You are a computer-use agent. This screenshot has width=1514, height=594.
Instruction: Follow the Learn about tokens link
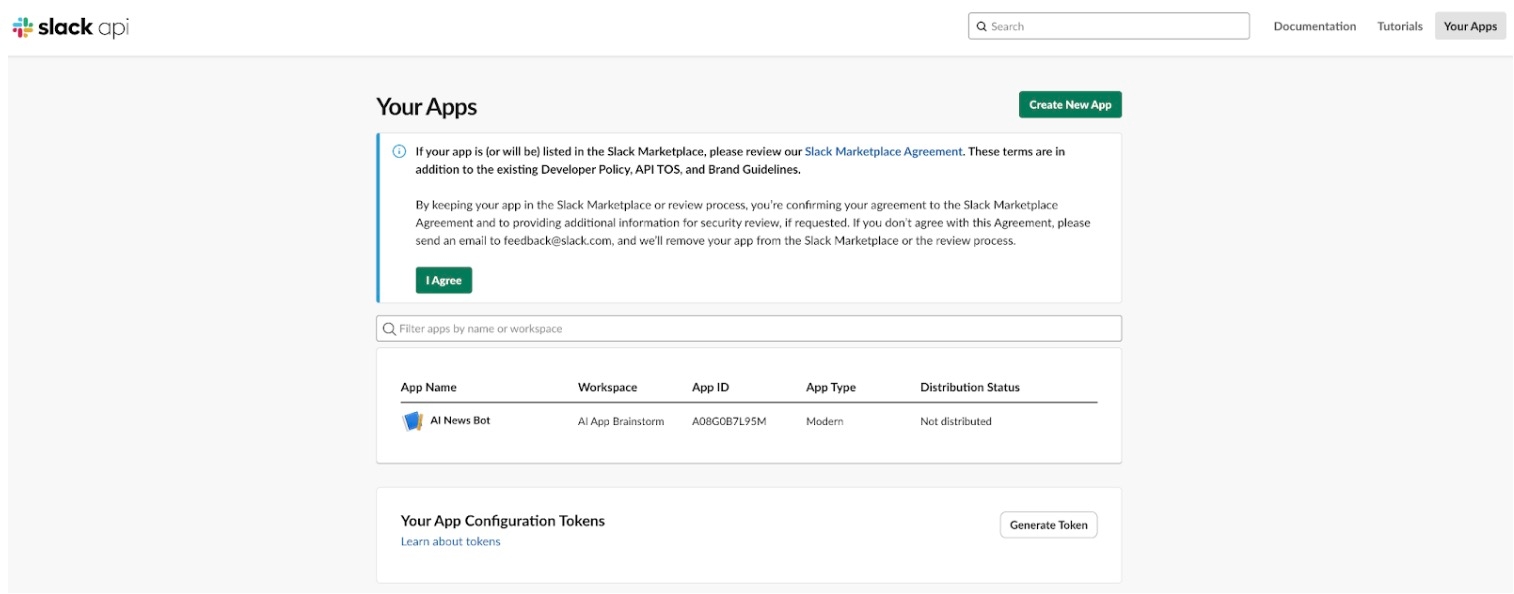pos(450,542)
